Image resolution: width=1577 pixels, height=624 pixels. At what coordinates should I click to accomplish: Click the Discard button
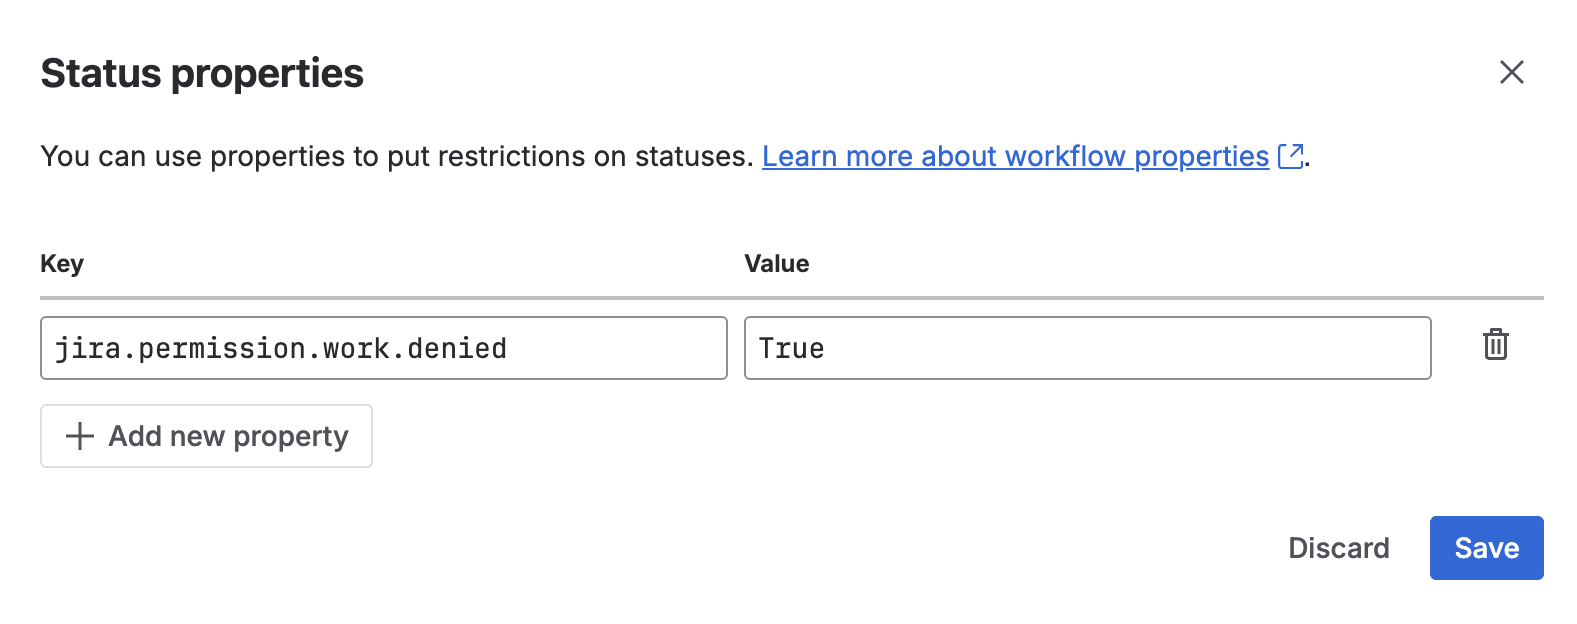point(1338,548)
